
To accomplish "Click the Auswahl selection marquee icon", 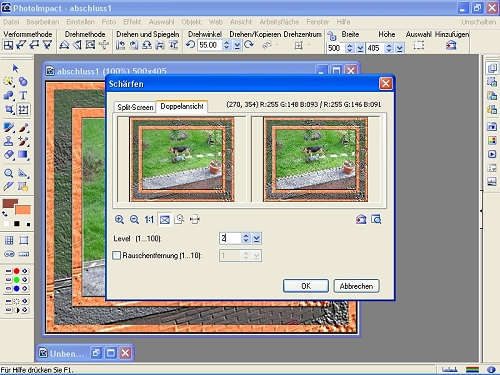I will tap(419, 45).
